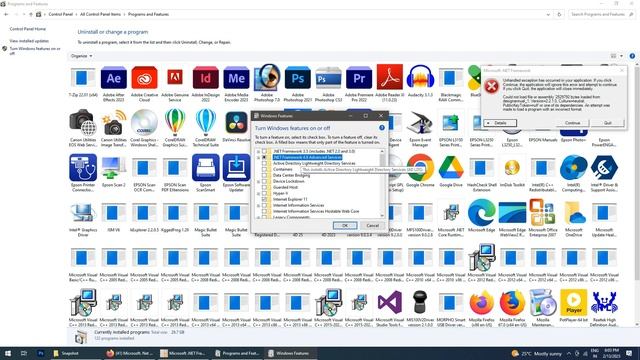Switch to Microsoft .NET Framework taskbar item
The image size is (640, 360).
point(183,353)
